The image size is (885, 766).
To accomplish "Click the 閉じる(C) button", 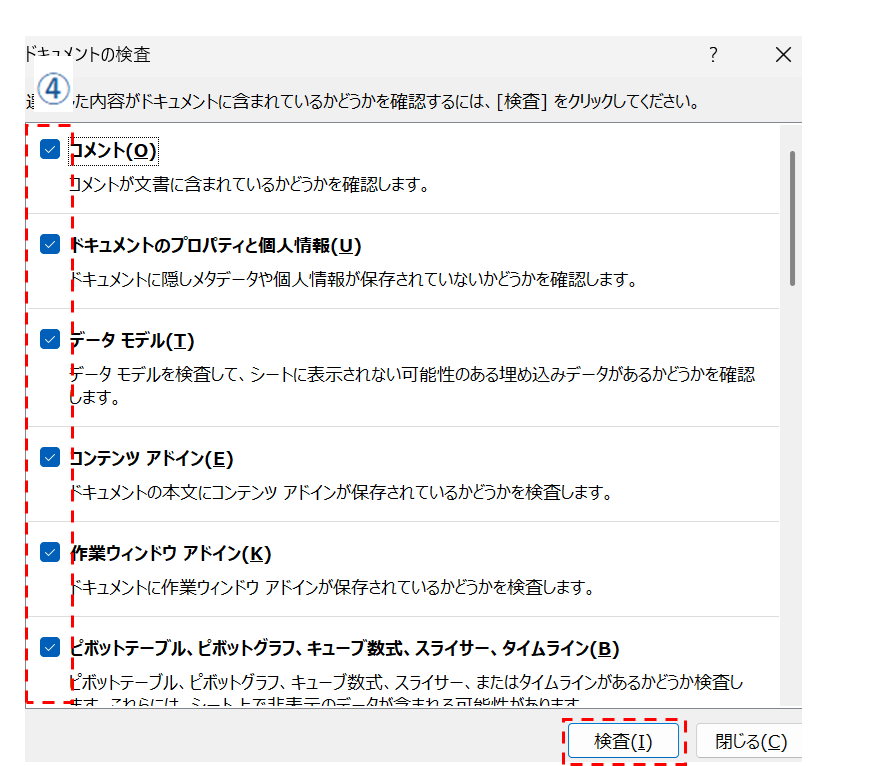I will click(750, 742).
